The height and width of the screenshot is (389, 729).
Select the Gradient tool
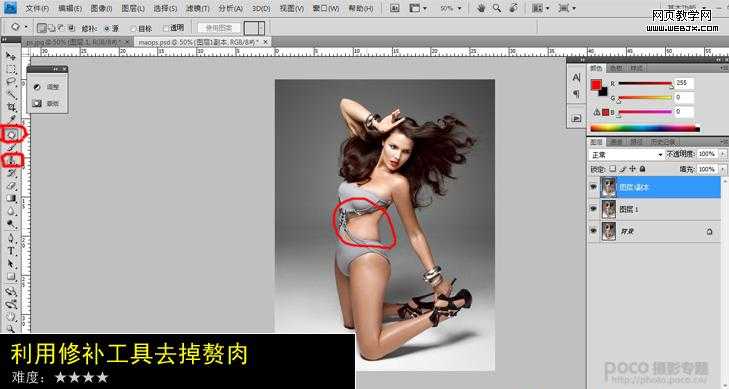pos(11,198)
